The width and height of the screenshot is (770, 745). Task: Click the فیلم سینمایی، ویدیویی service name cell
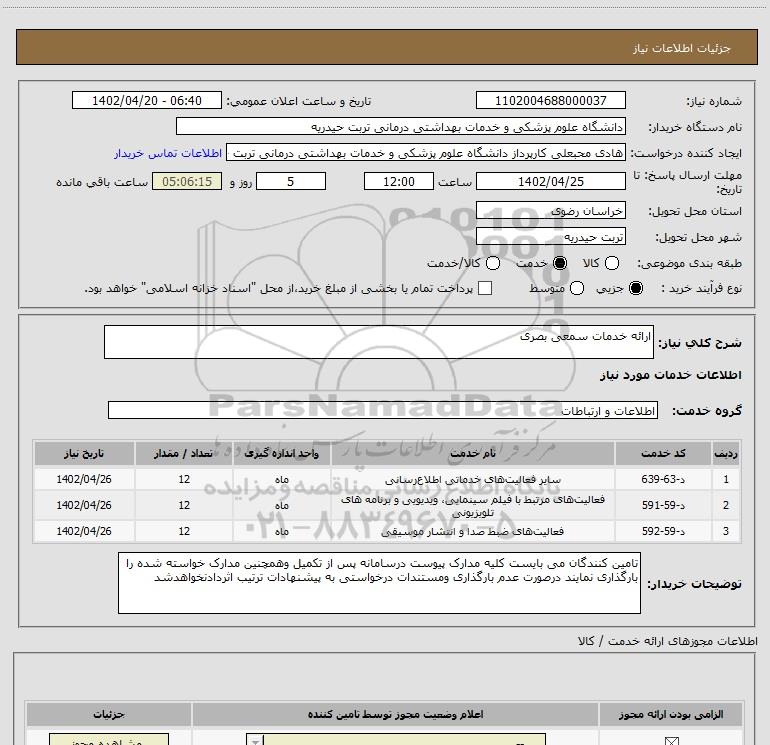pyautogui.click(x=472, y=505)
